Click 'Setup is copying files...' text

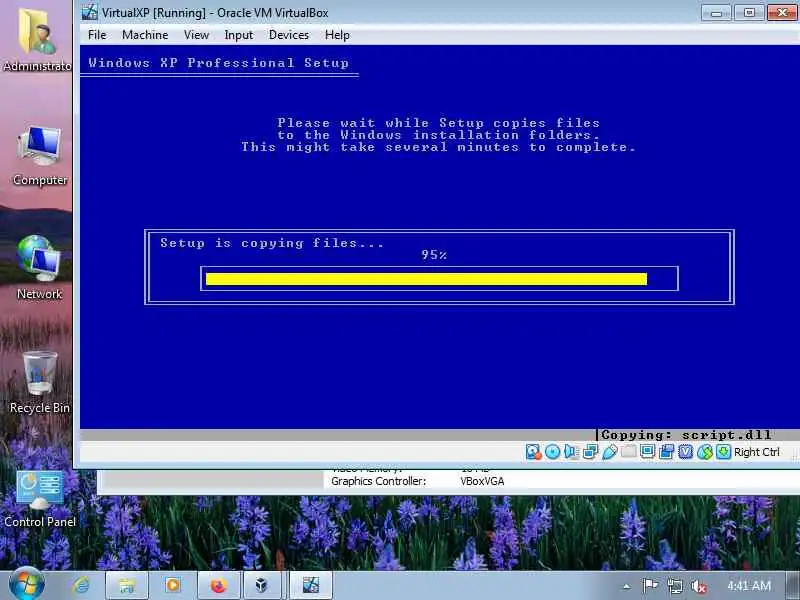pos(272,243)
